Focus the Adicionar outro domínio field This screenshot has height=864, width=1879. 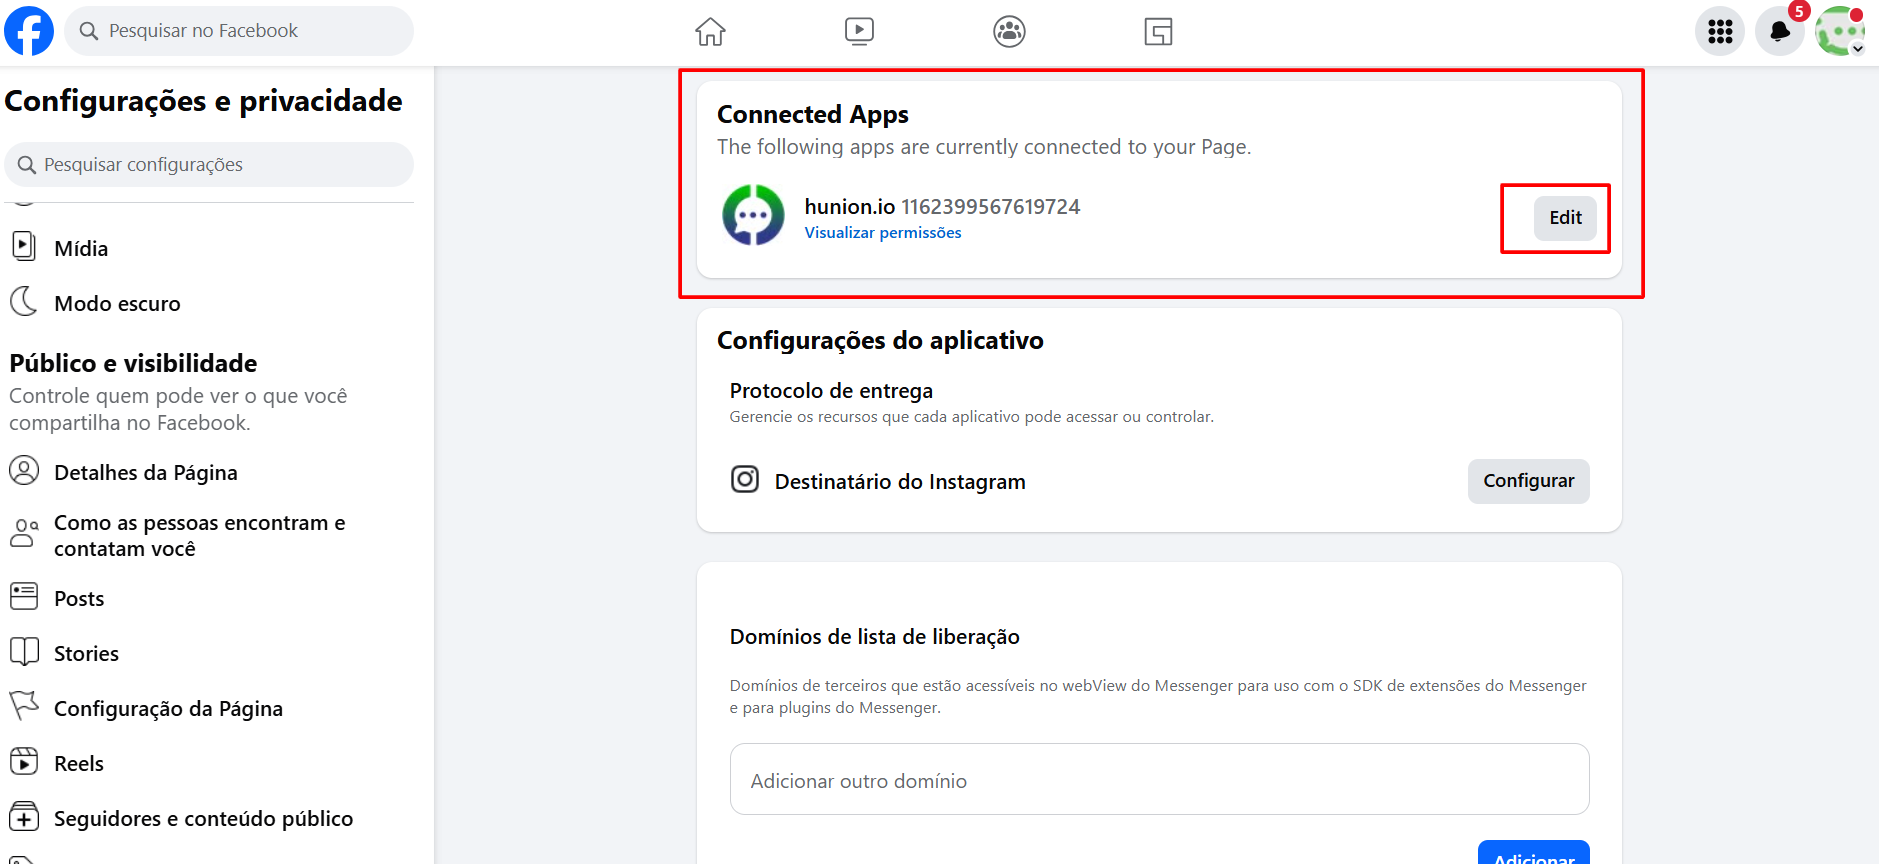[x=1159, y=780]
